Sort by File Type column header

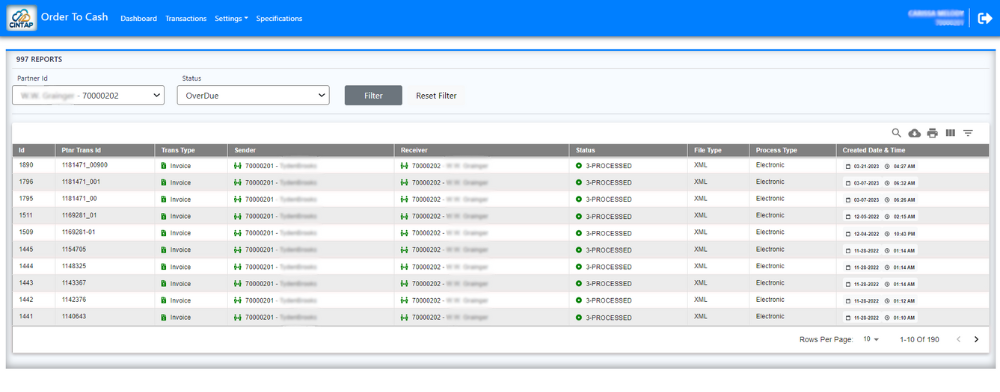click(708, 150)
